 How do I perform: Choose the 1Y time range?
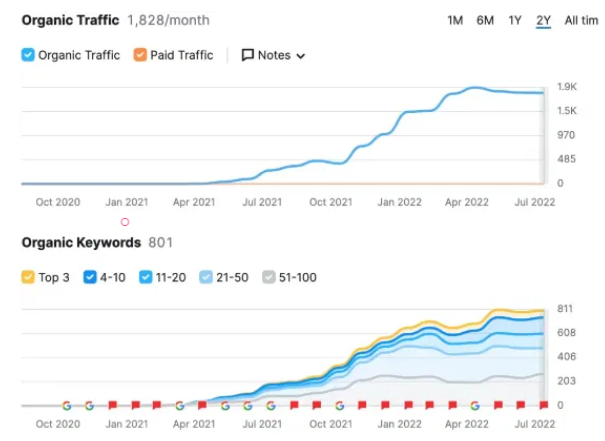pos(514,20)
